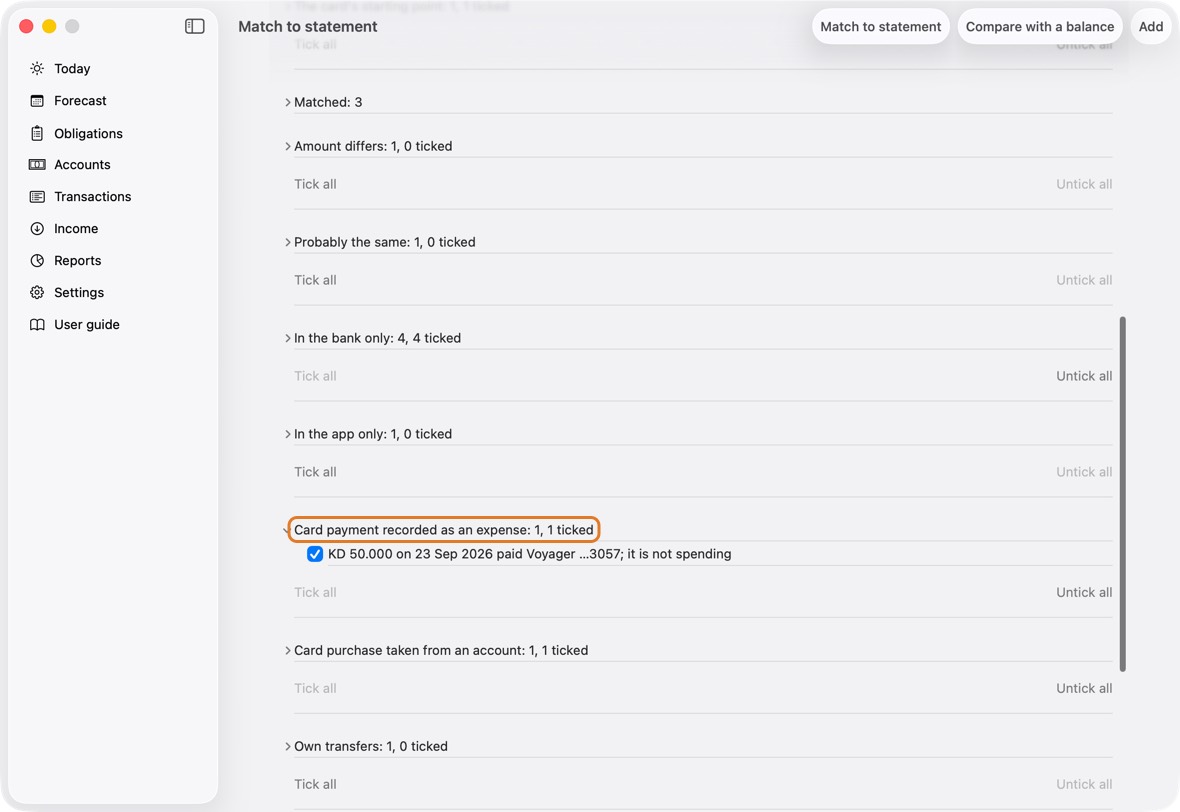The width and height of the screenshot is (1180, 812).
Task: Click the Today sun icon
Action: pyautogui.click(x=37, y=68)
